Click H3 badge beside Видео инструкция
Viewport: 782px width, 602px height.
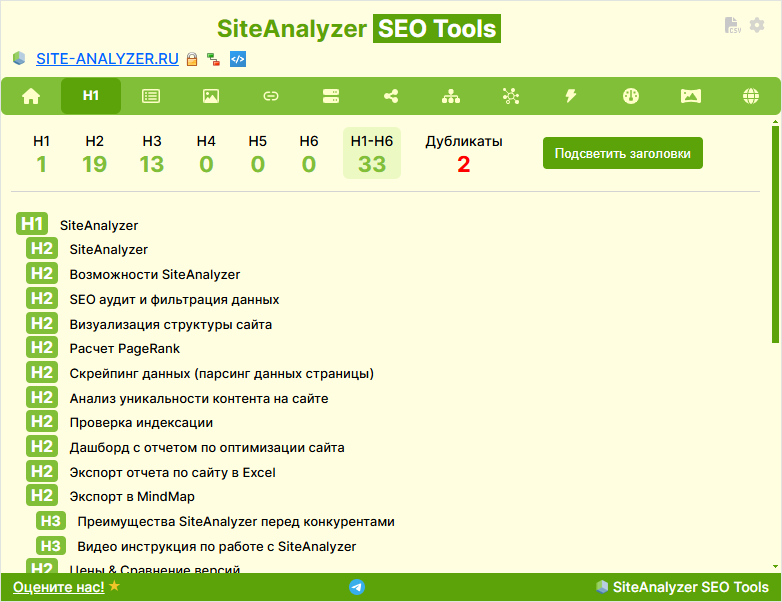(51, 546)
